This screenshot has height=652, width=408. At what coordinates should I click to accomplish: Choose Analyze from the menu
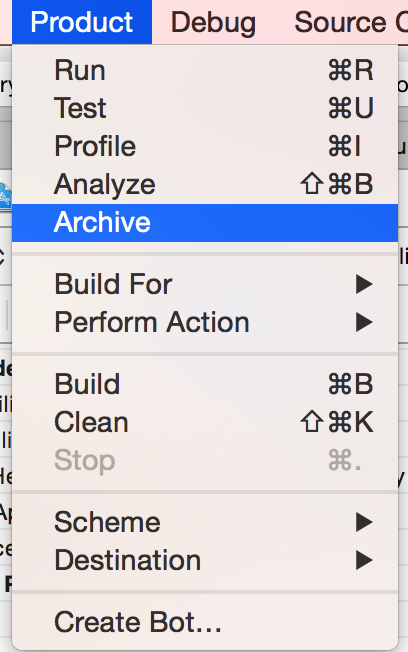pyautogui.click(x=205, y=184)
